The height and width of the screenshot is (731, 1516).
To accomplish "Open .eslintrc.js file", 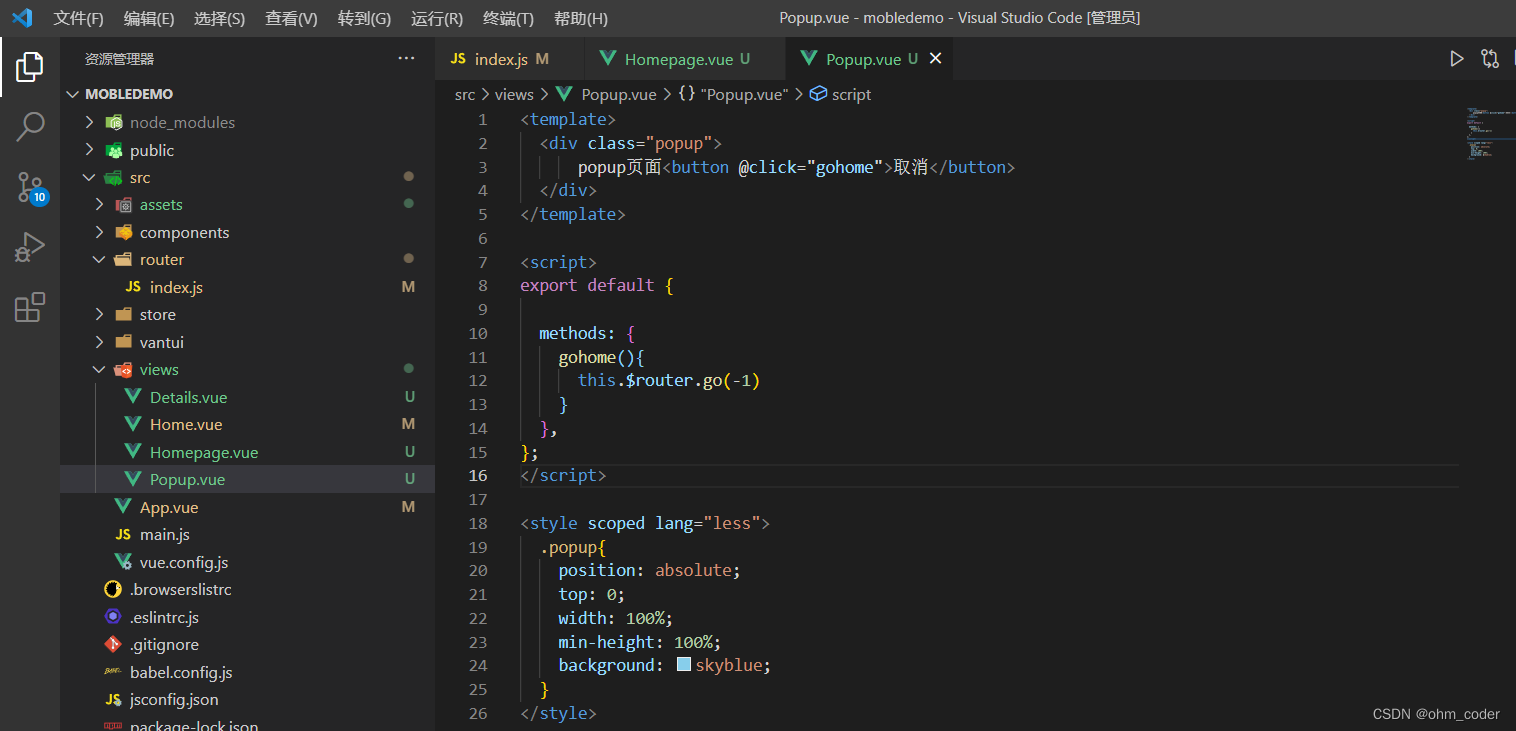I will point(247,617).
